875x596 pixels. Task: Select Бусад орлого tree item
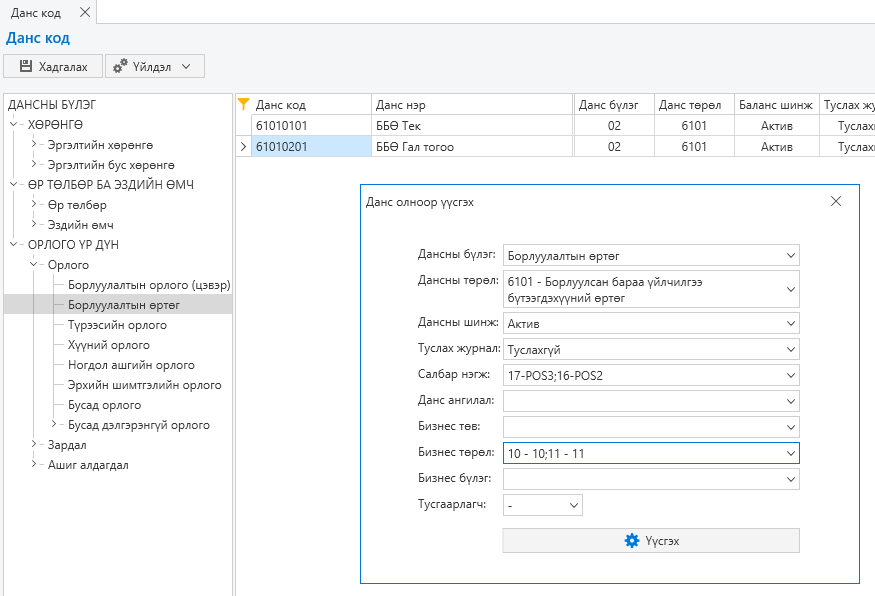coord(104,405)
